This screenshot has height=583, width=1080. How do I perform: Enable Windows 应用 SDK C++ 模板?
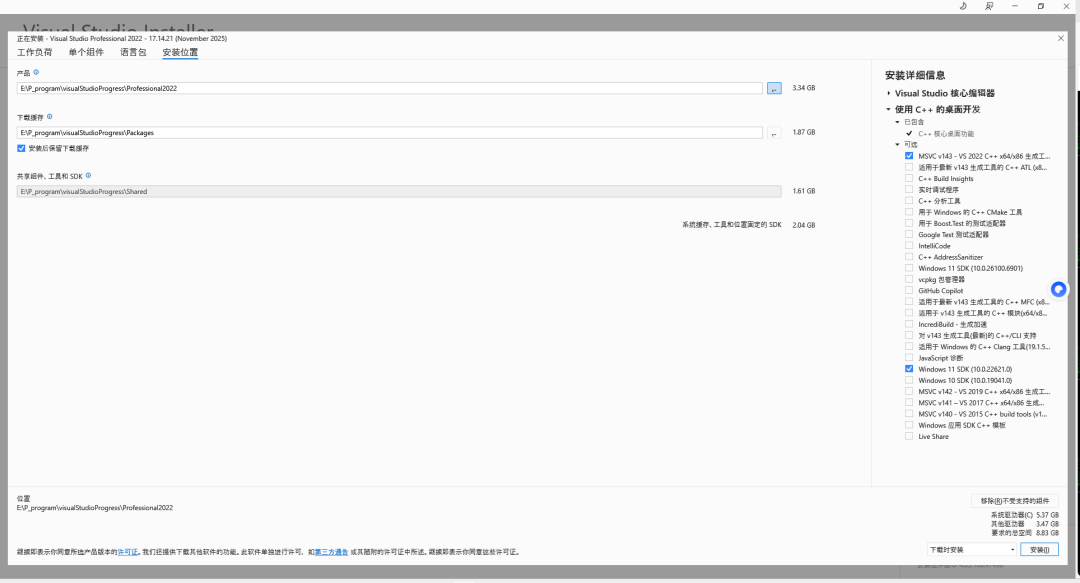909,425
